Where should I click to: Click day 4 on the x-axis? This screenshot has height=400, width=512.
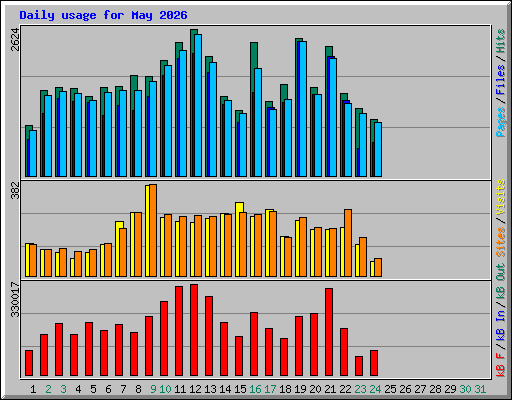tap(78, 389)
